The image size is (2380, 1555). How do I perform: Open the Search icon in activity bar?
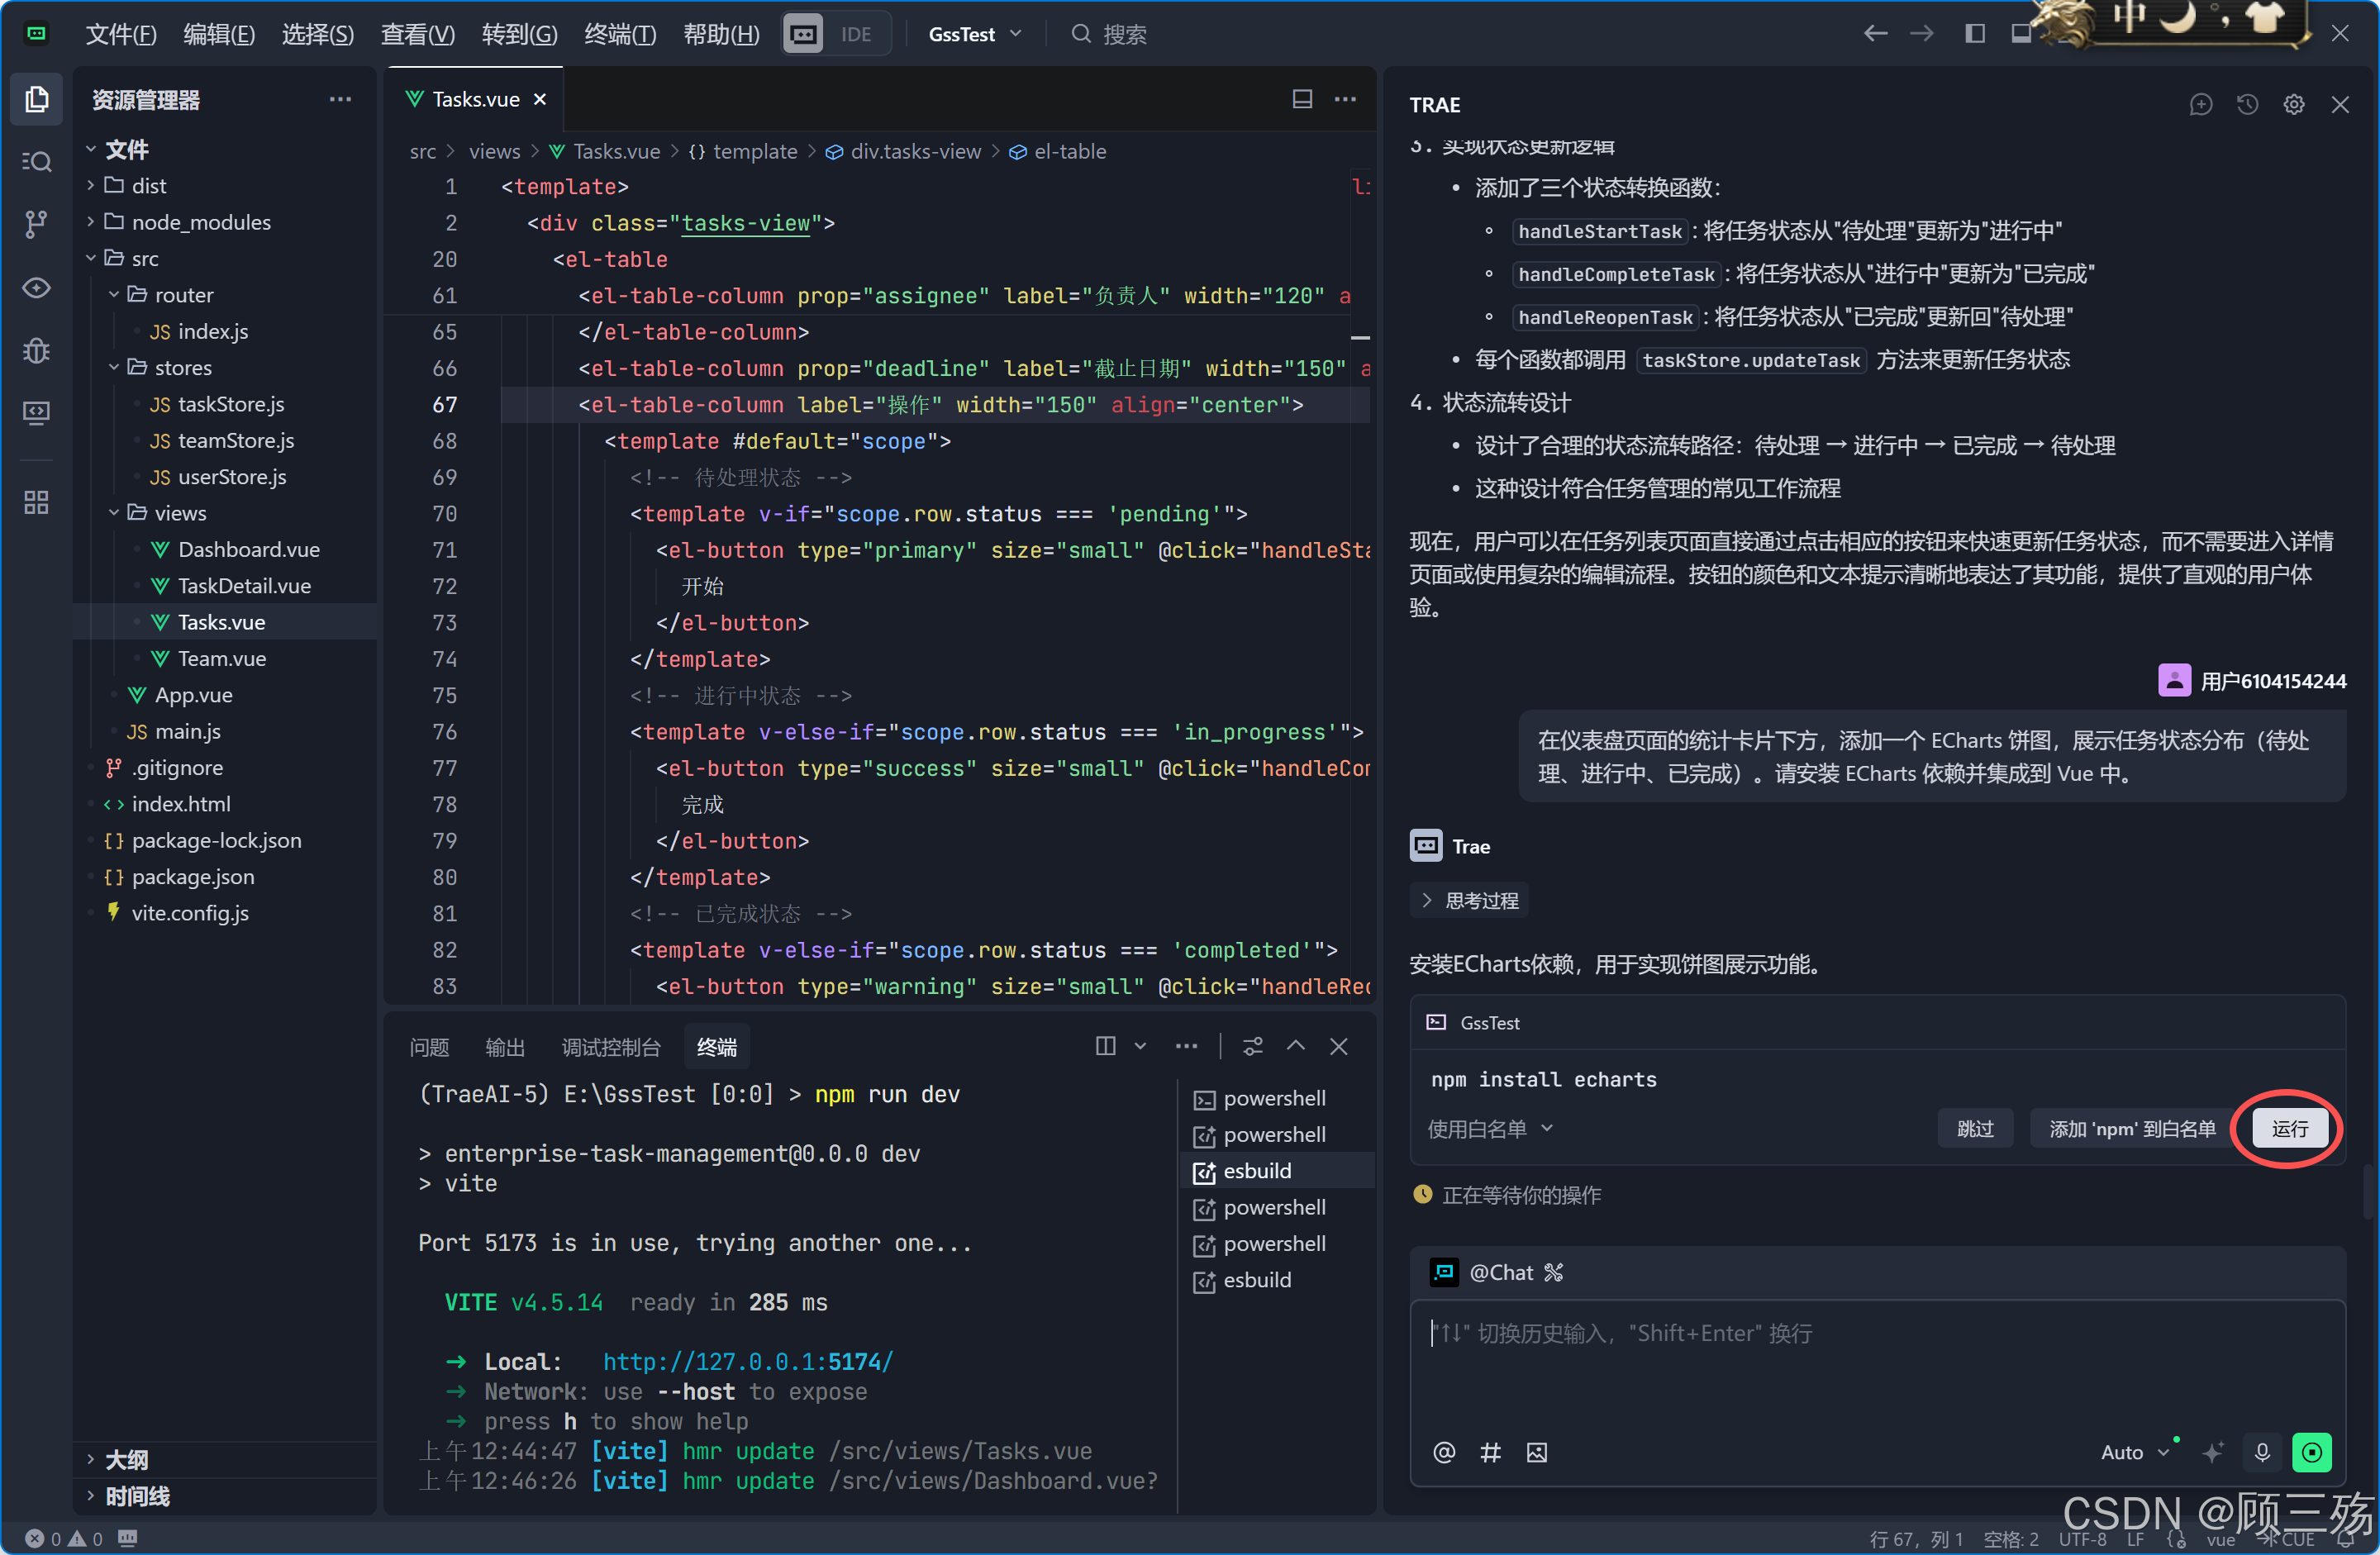click(36, 161)
